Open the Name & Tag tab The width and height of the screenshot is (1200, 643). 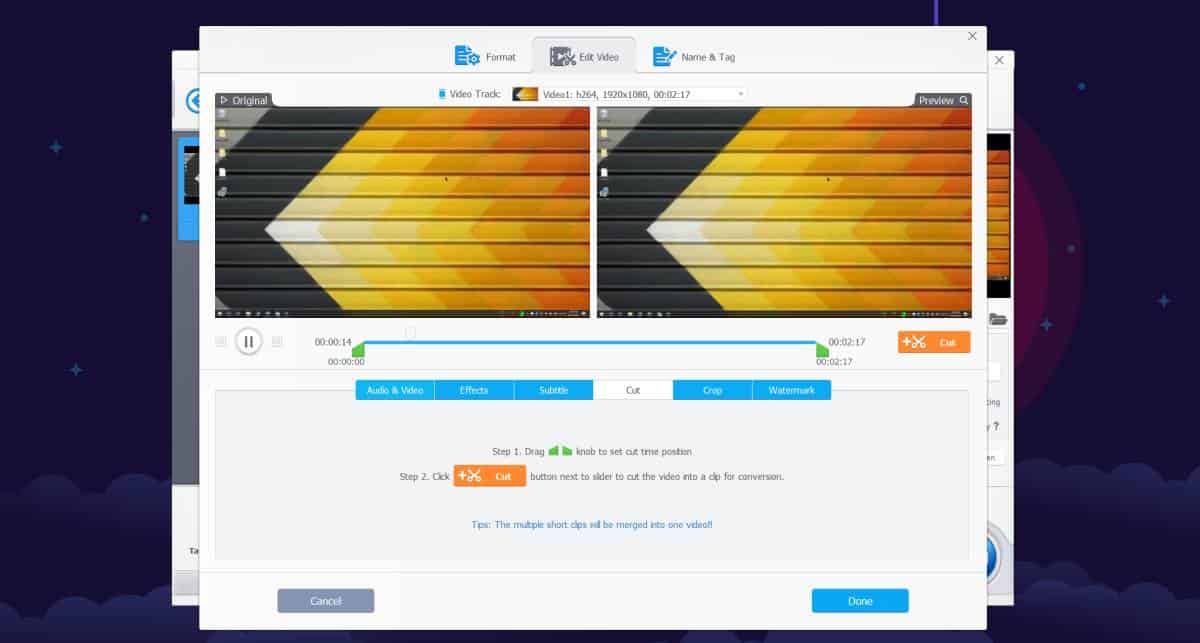[x=694, y=56]
